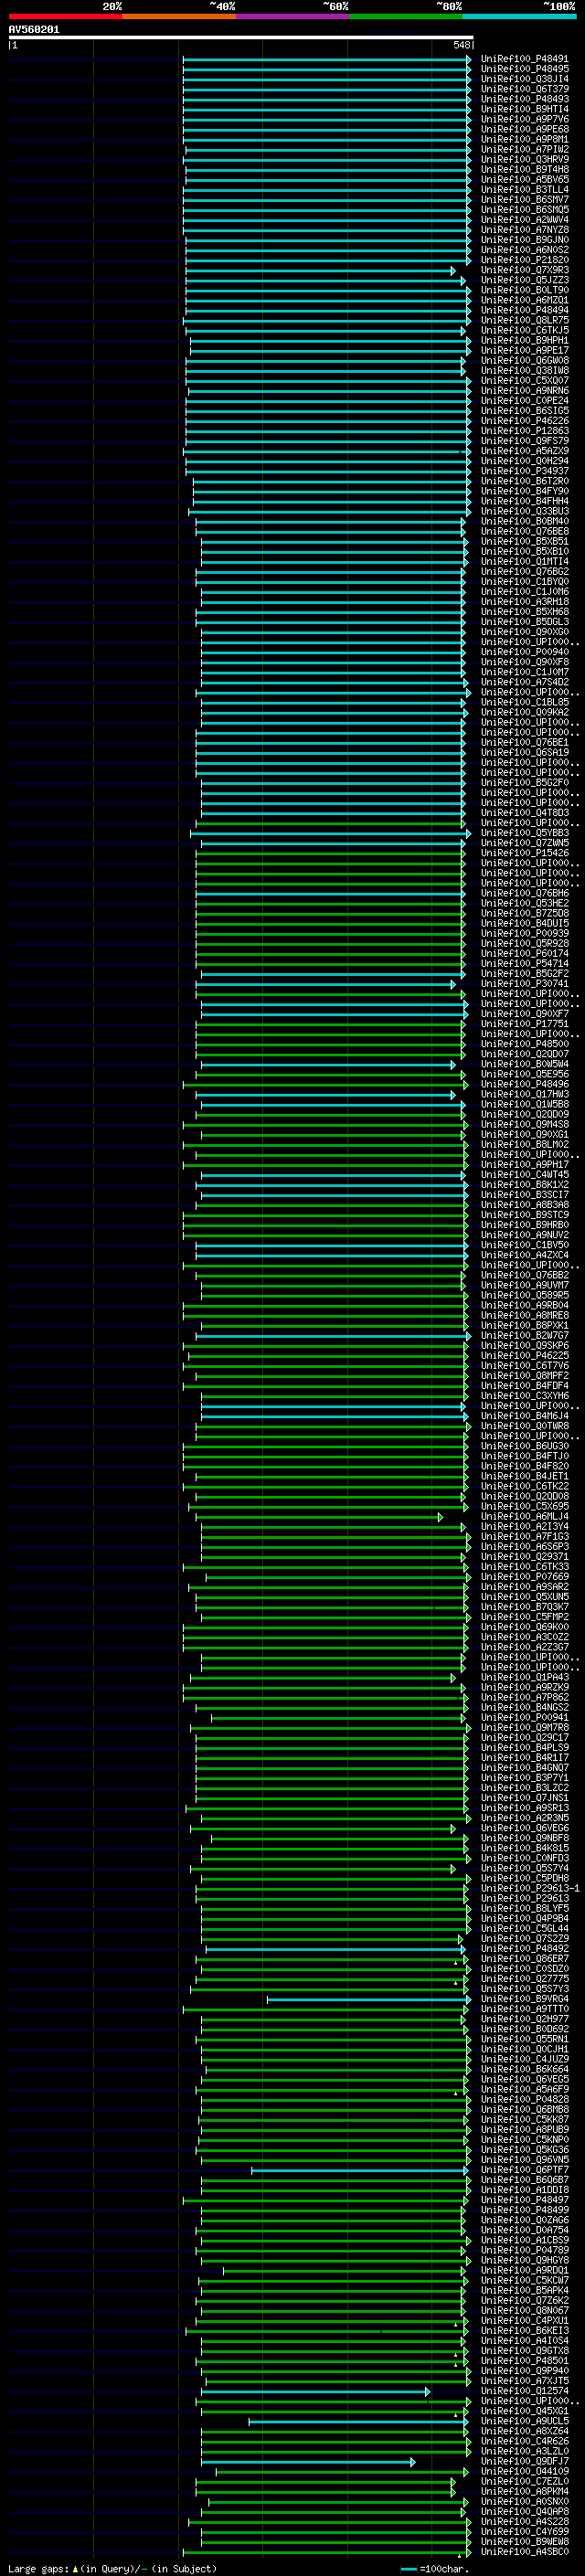Select hit label UniRef100_B3TLL4
585x2576 pixels.
(x=524, y=189)
